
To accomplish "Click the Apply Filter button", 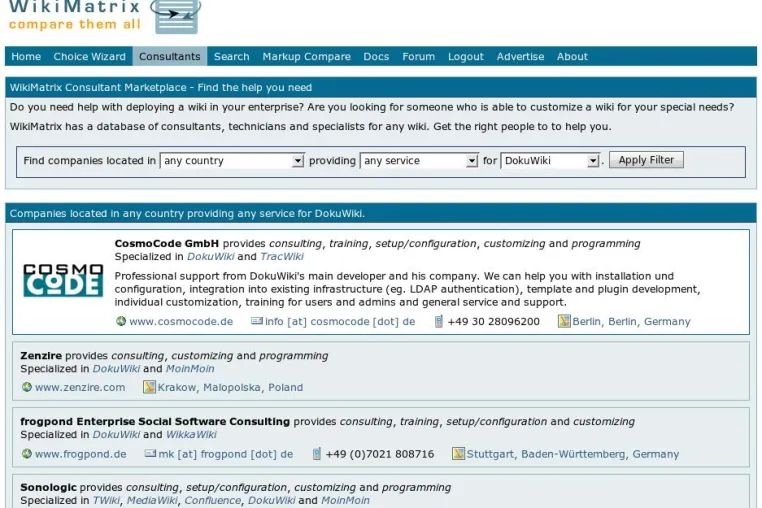I will click(646, 160).
